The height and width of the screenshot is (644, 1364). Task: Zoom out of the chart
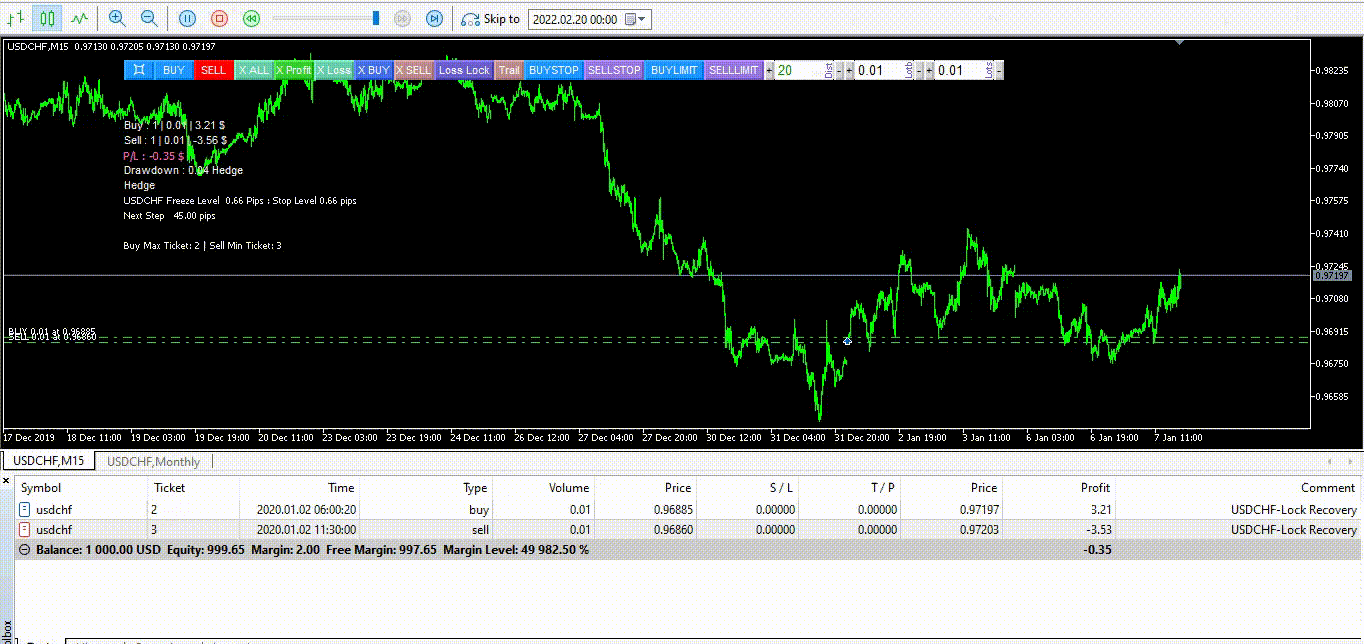(x=149, y=18)
